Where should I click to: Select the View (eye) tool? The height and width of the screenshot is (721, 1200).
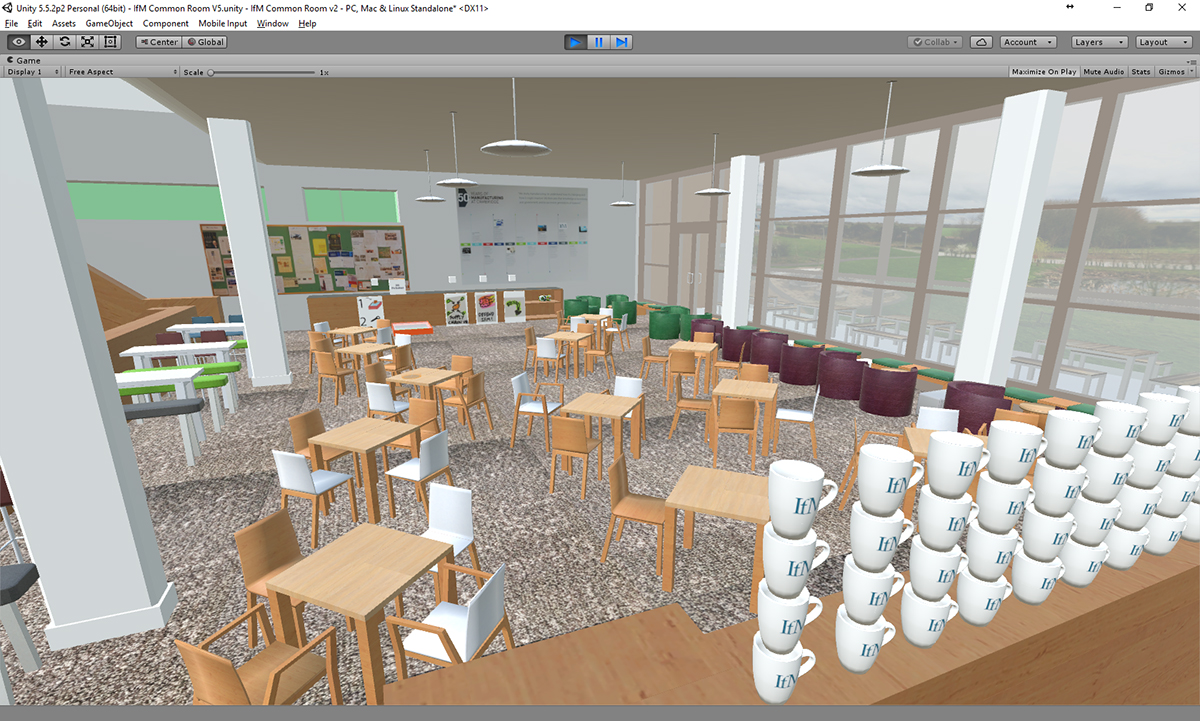click(19, 42)
